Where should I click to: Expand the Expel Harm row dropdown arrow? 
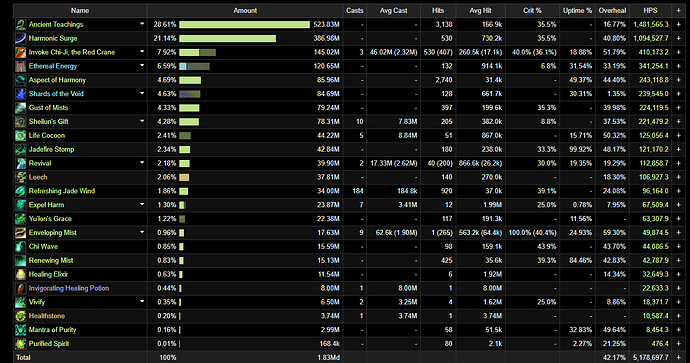click(142, 205)
